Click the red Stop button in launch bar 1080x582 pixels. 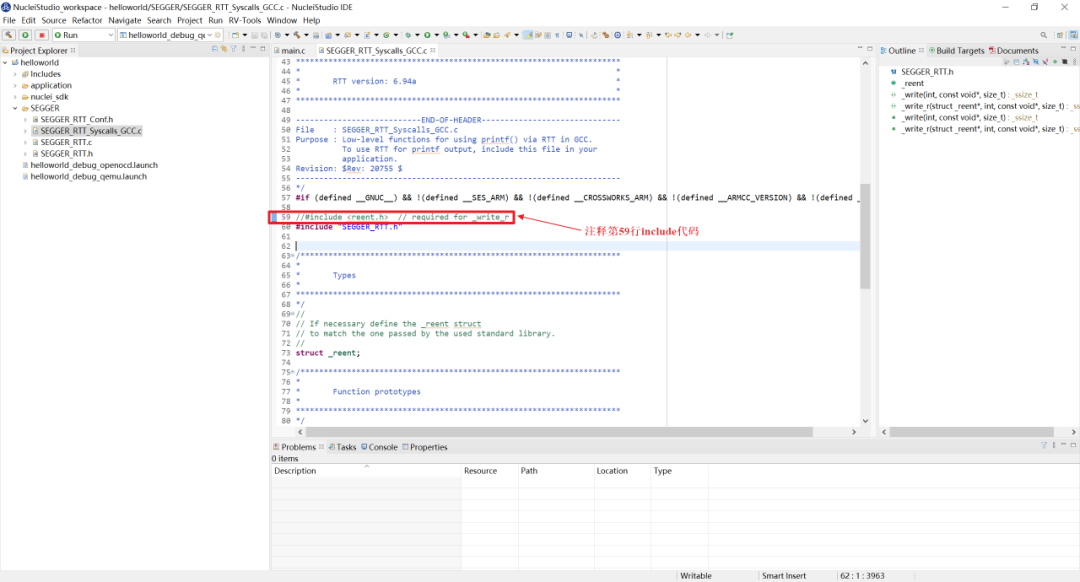coord(42,35)
